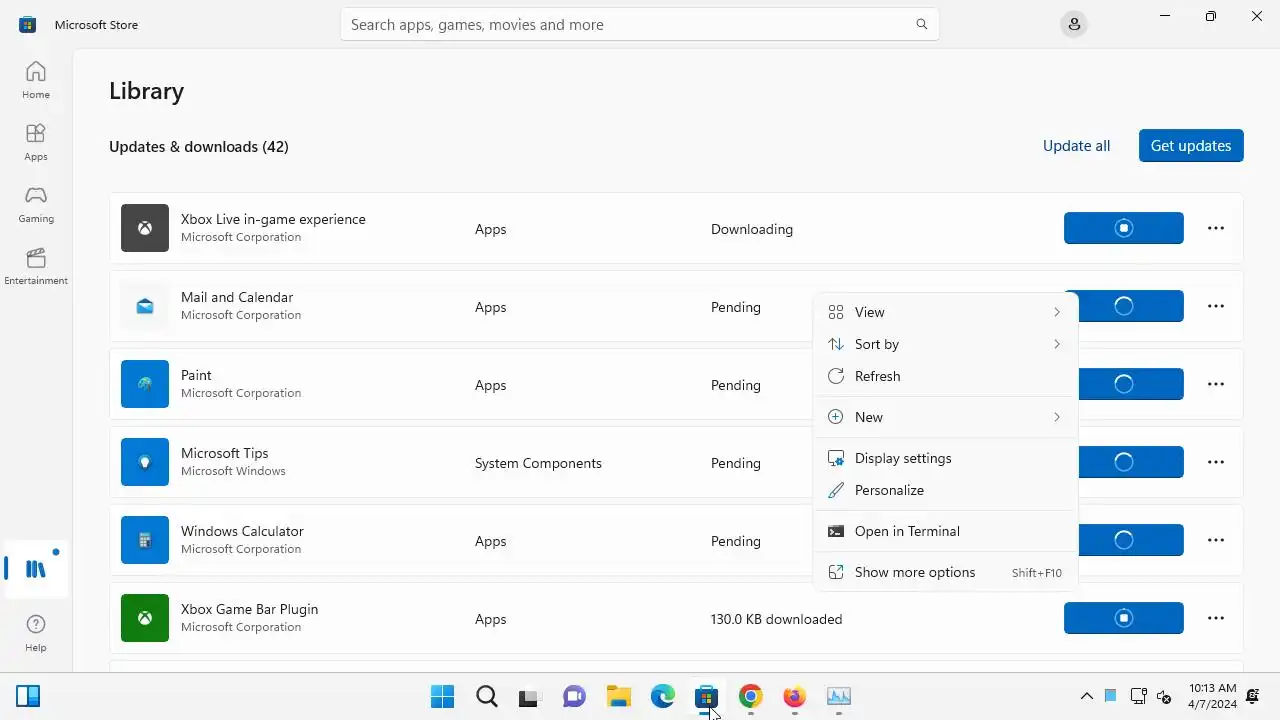Open taskbar Search
Screen dimensions: 1280x720
click(x=486, y=696)
